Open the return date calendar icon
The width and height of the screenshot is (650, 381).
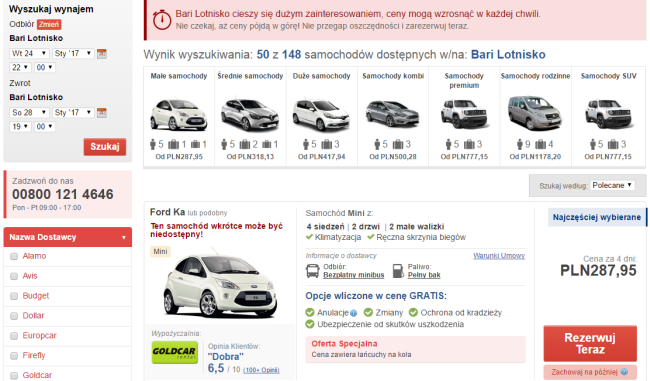pos(102,112)
